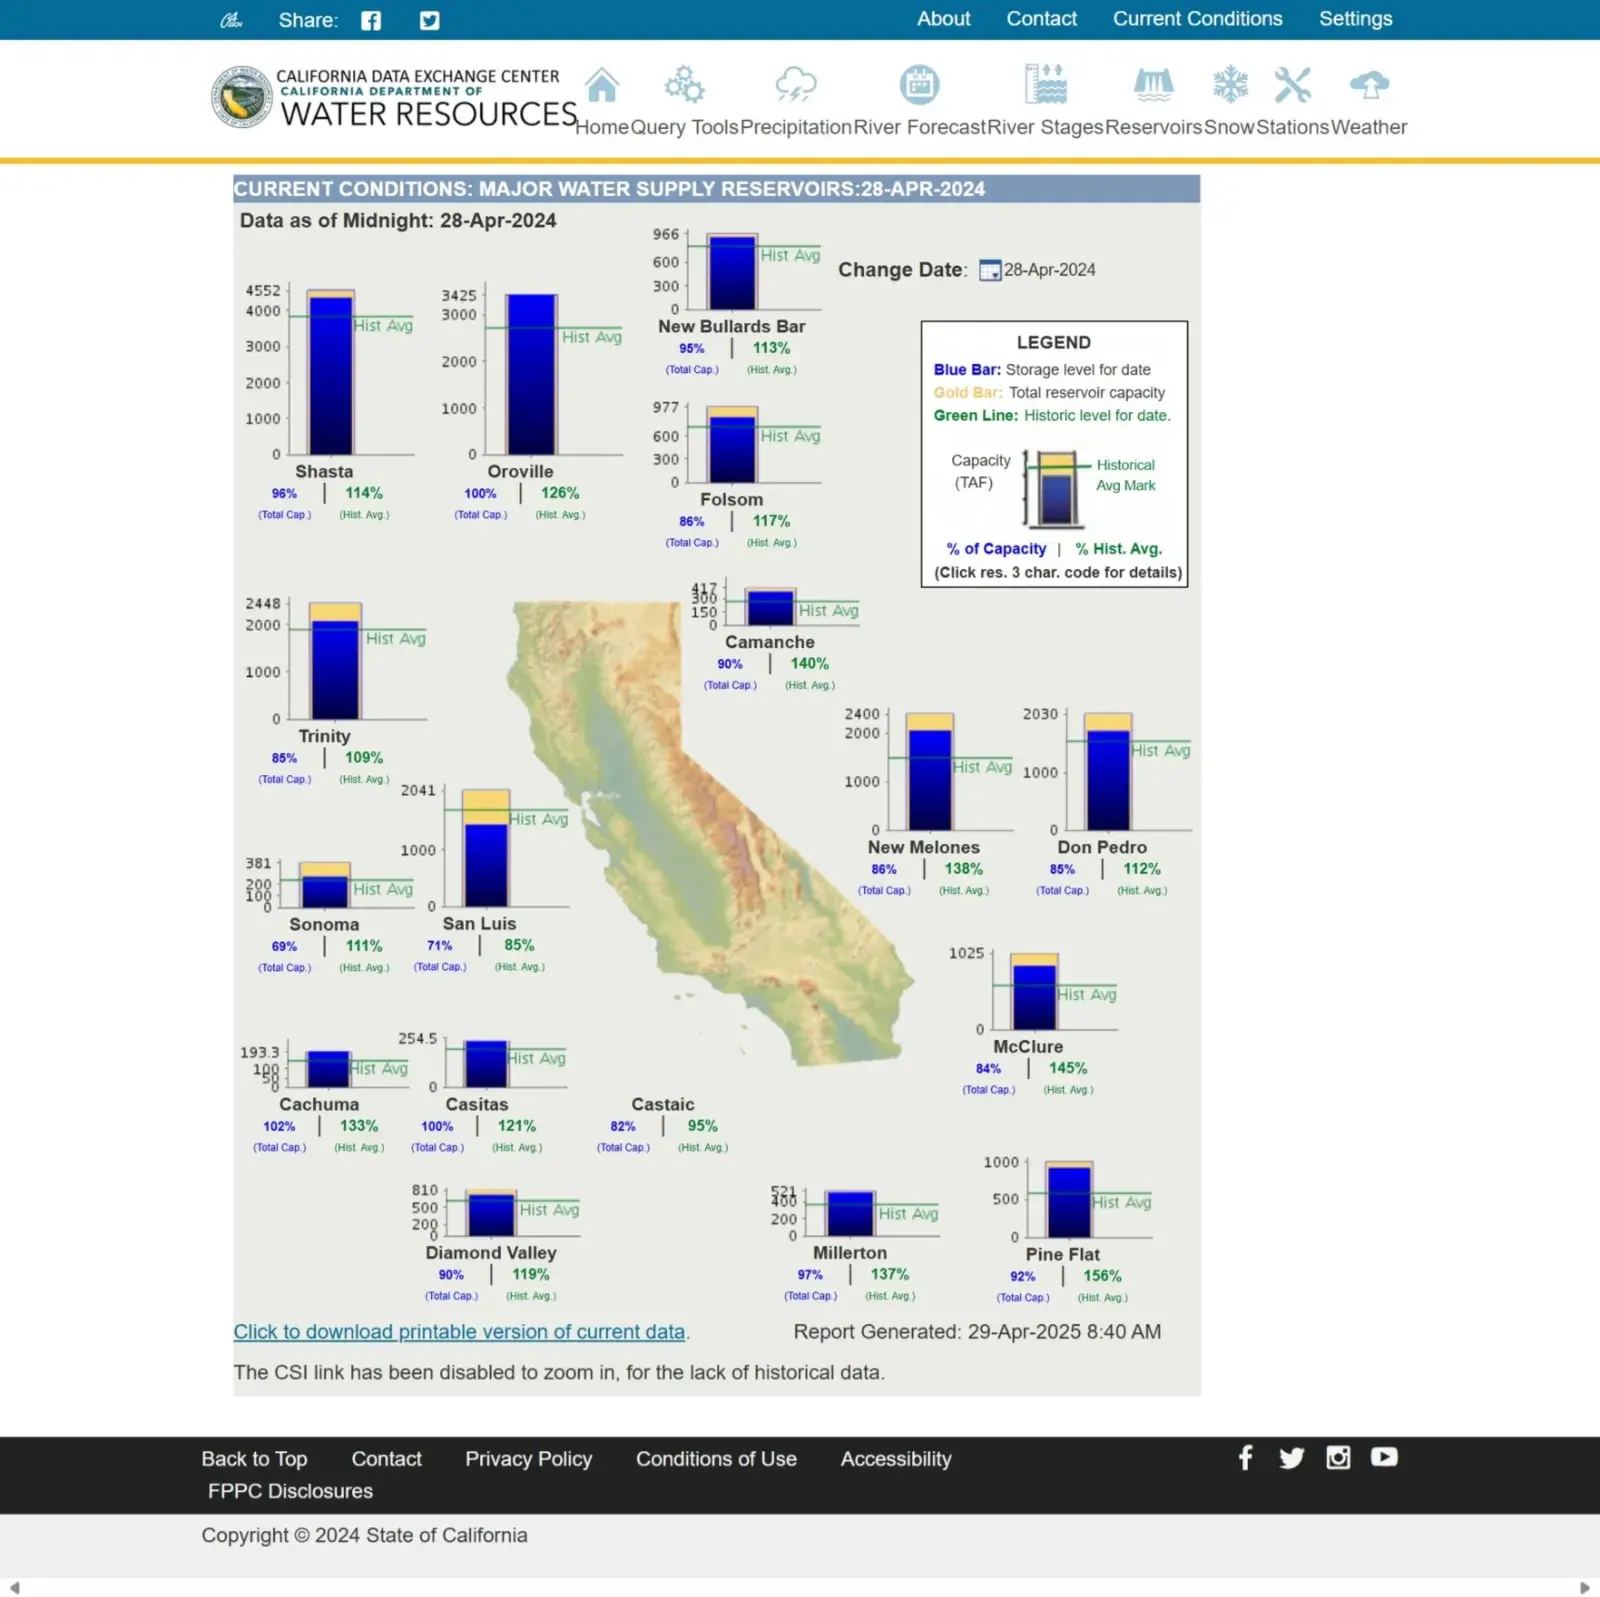The width and height of the screenshot is (1600, 1597).
Task: Select the River Forecast icon
Action: point(919,85)
